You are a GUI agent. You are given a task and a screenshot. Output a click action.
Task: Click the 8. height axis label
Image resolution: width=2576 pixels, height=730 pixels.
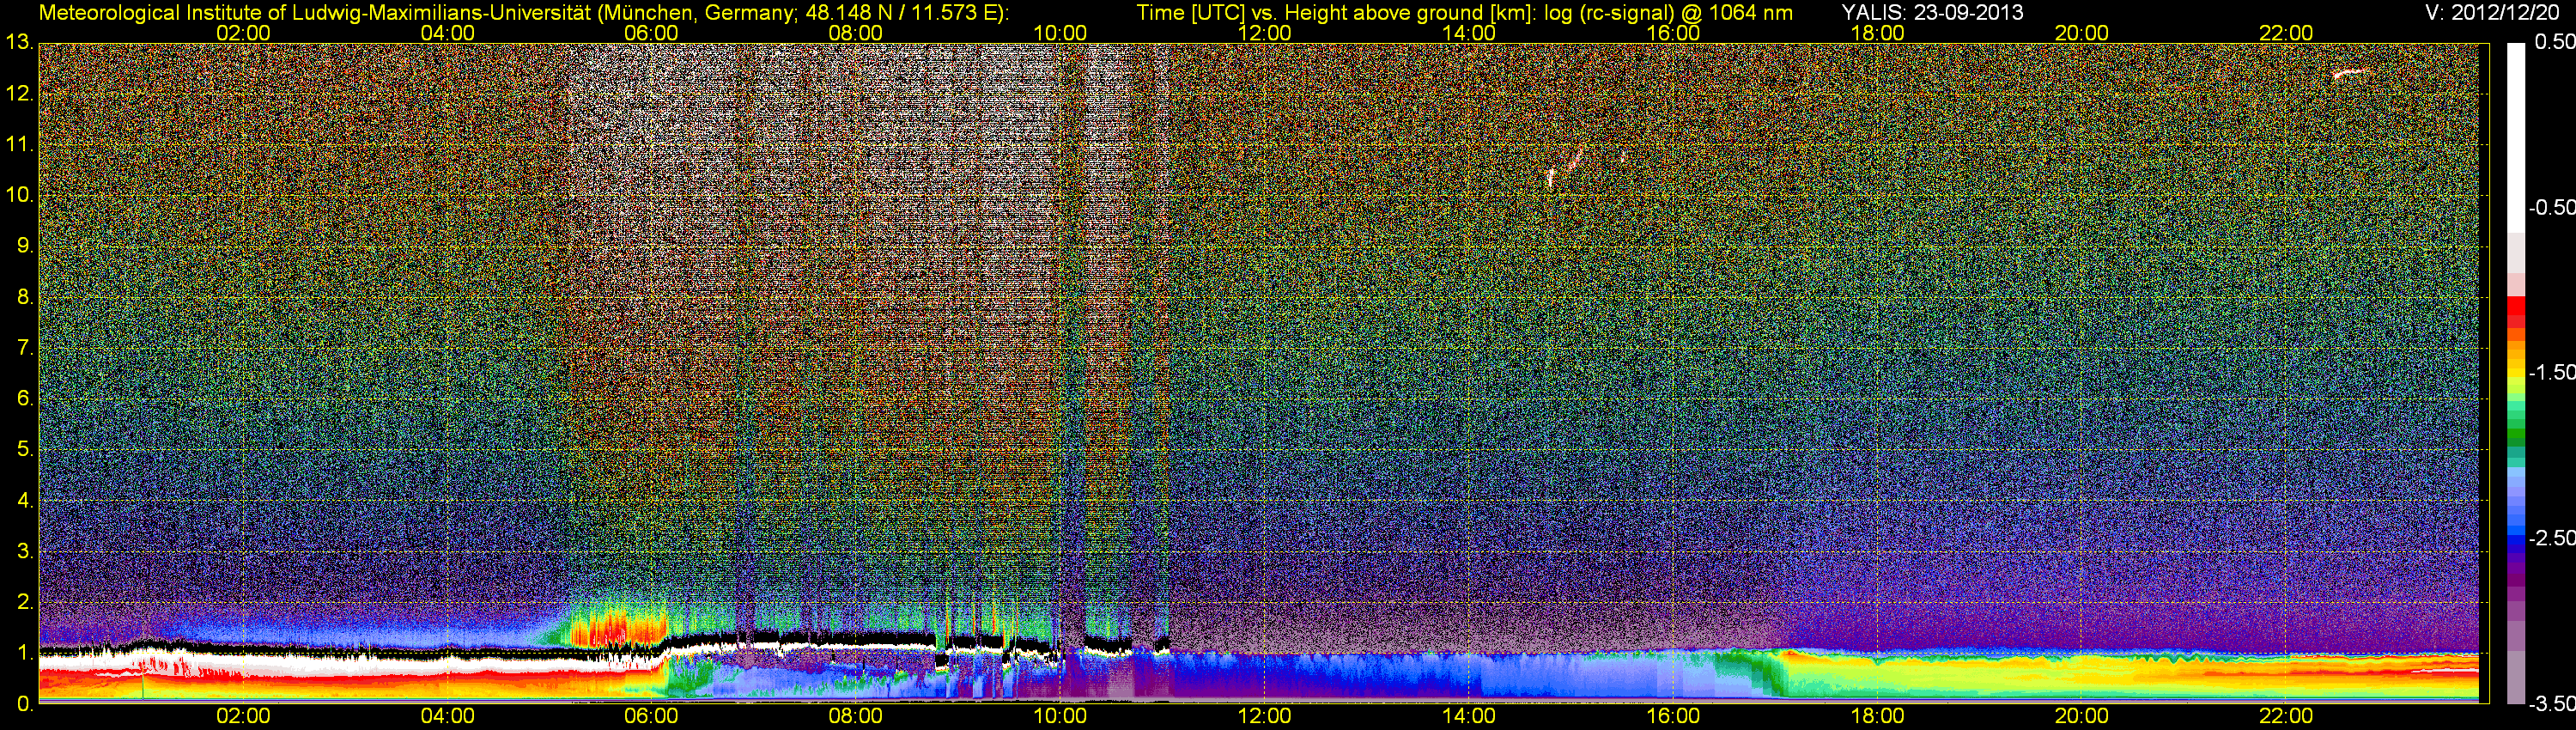[24, 297]
